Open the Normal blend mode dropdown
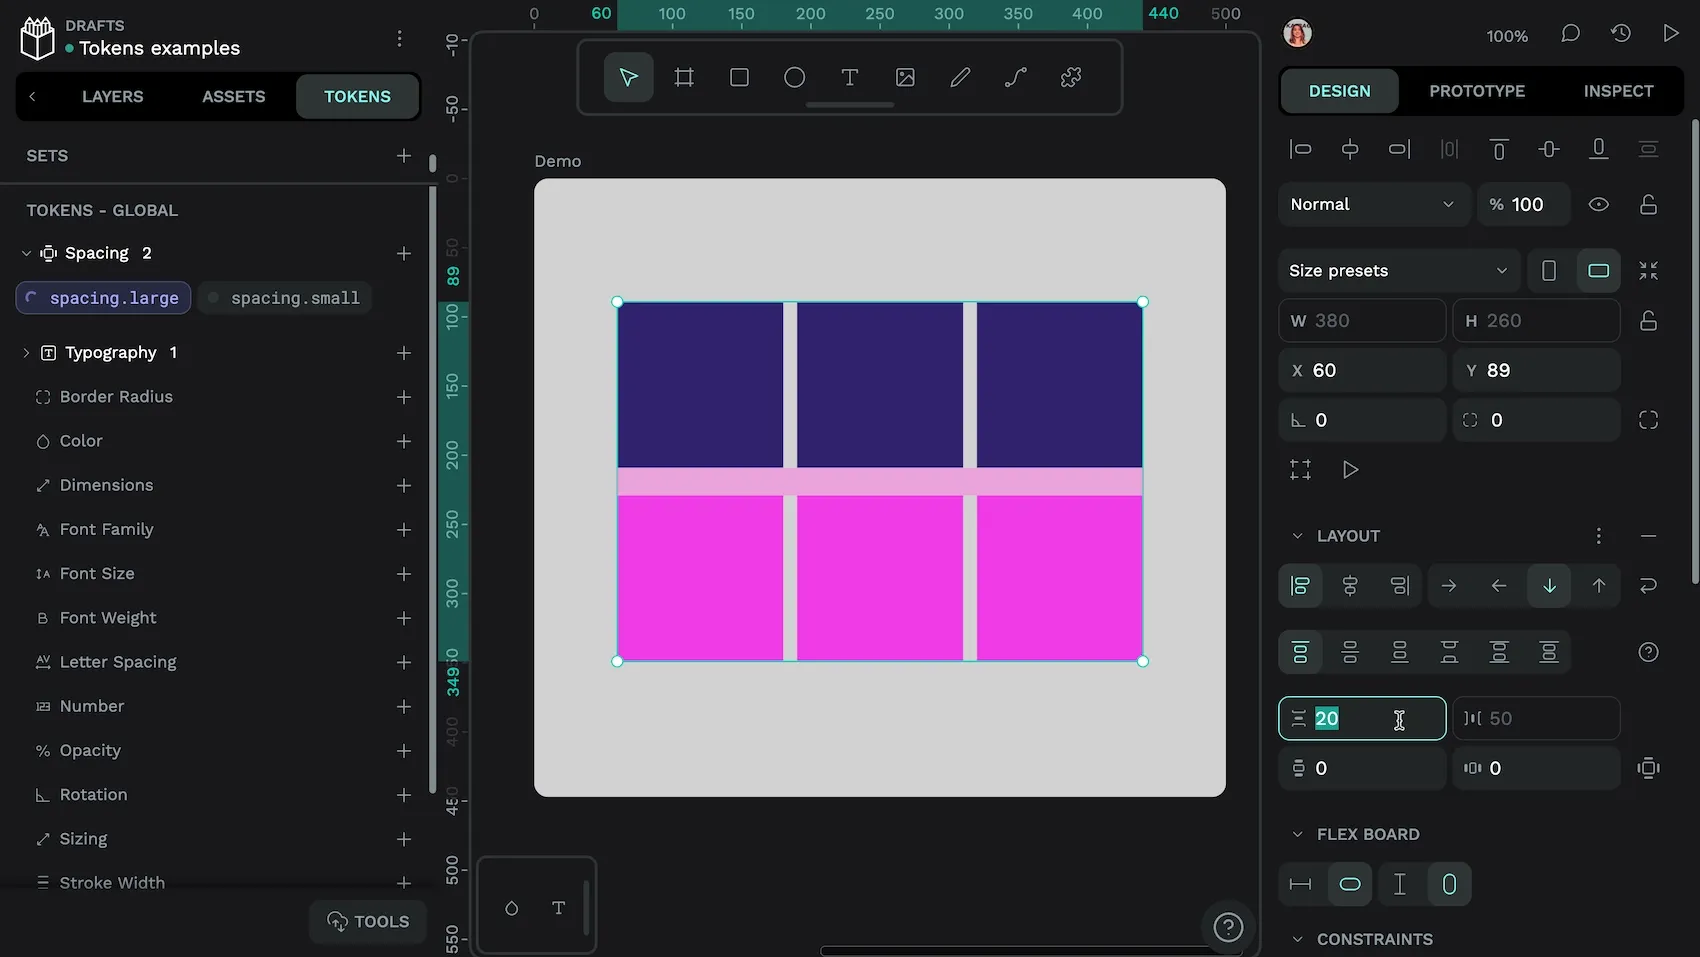Viewport: 1700px width, 957px height. pyautogui.click(x=1373, y=204)
